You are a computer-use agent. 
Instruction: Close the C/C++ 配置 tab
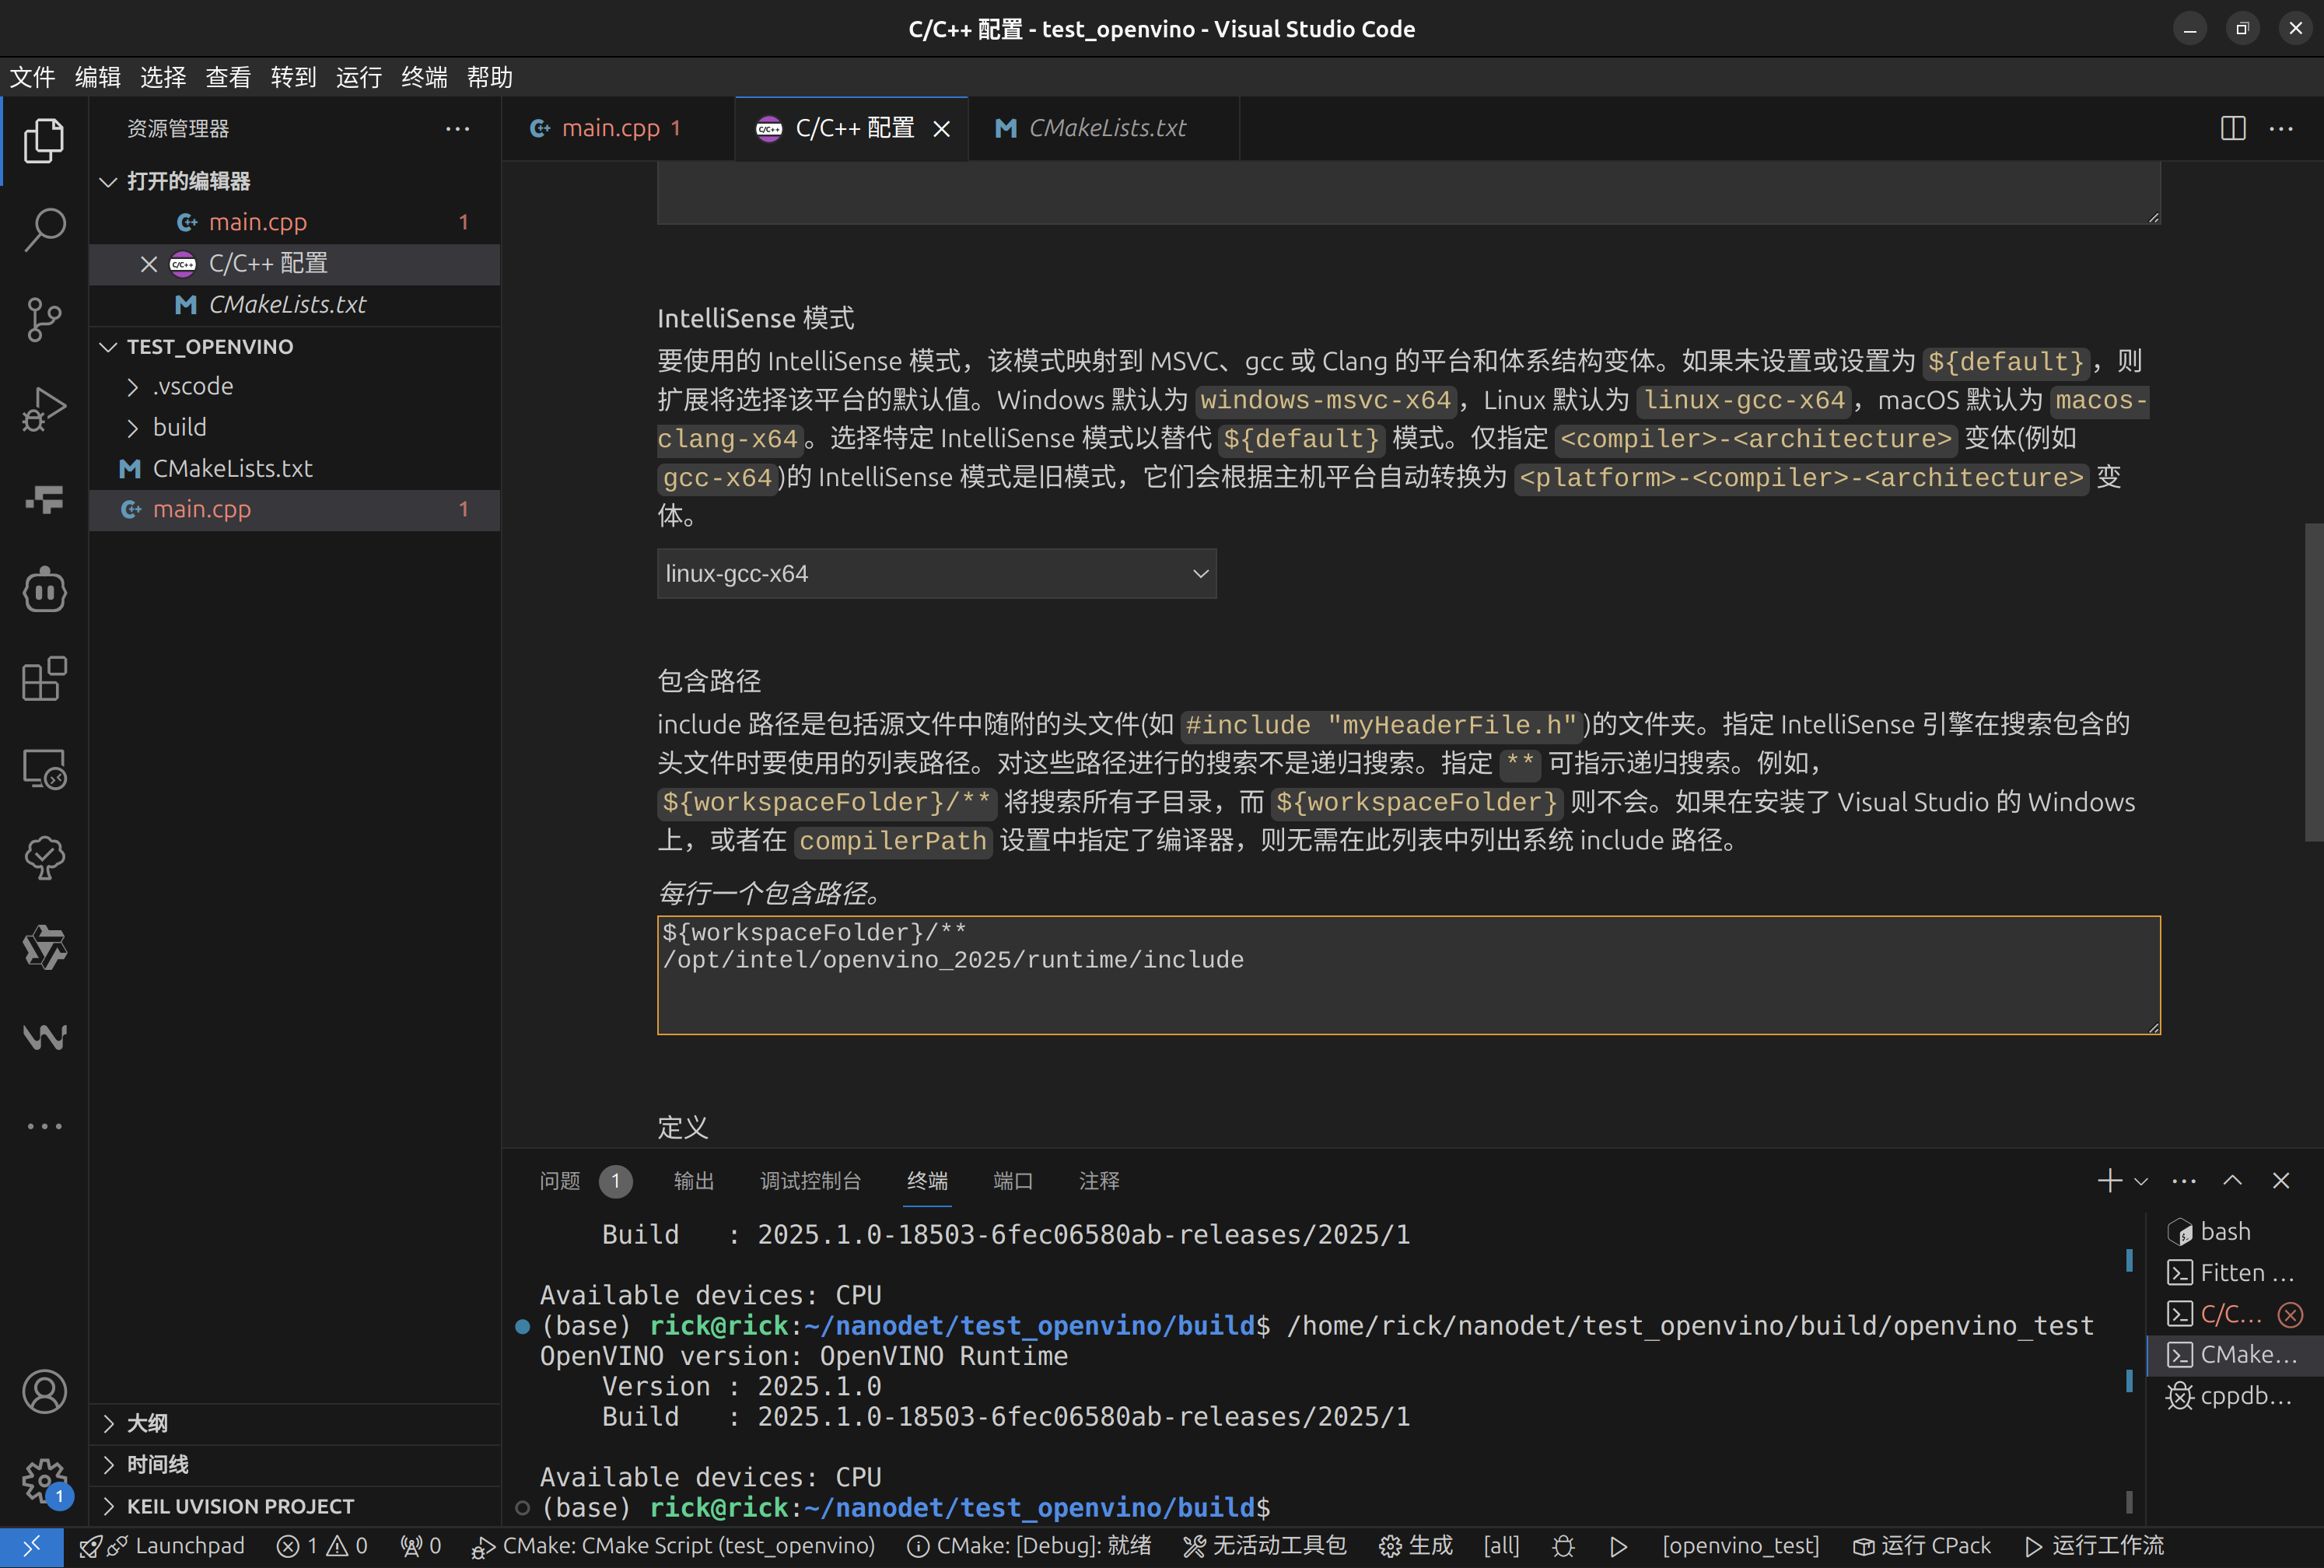coord(941,128)
